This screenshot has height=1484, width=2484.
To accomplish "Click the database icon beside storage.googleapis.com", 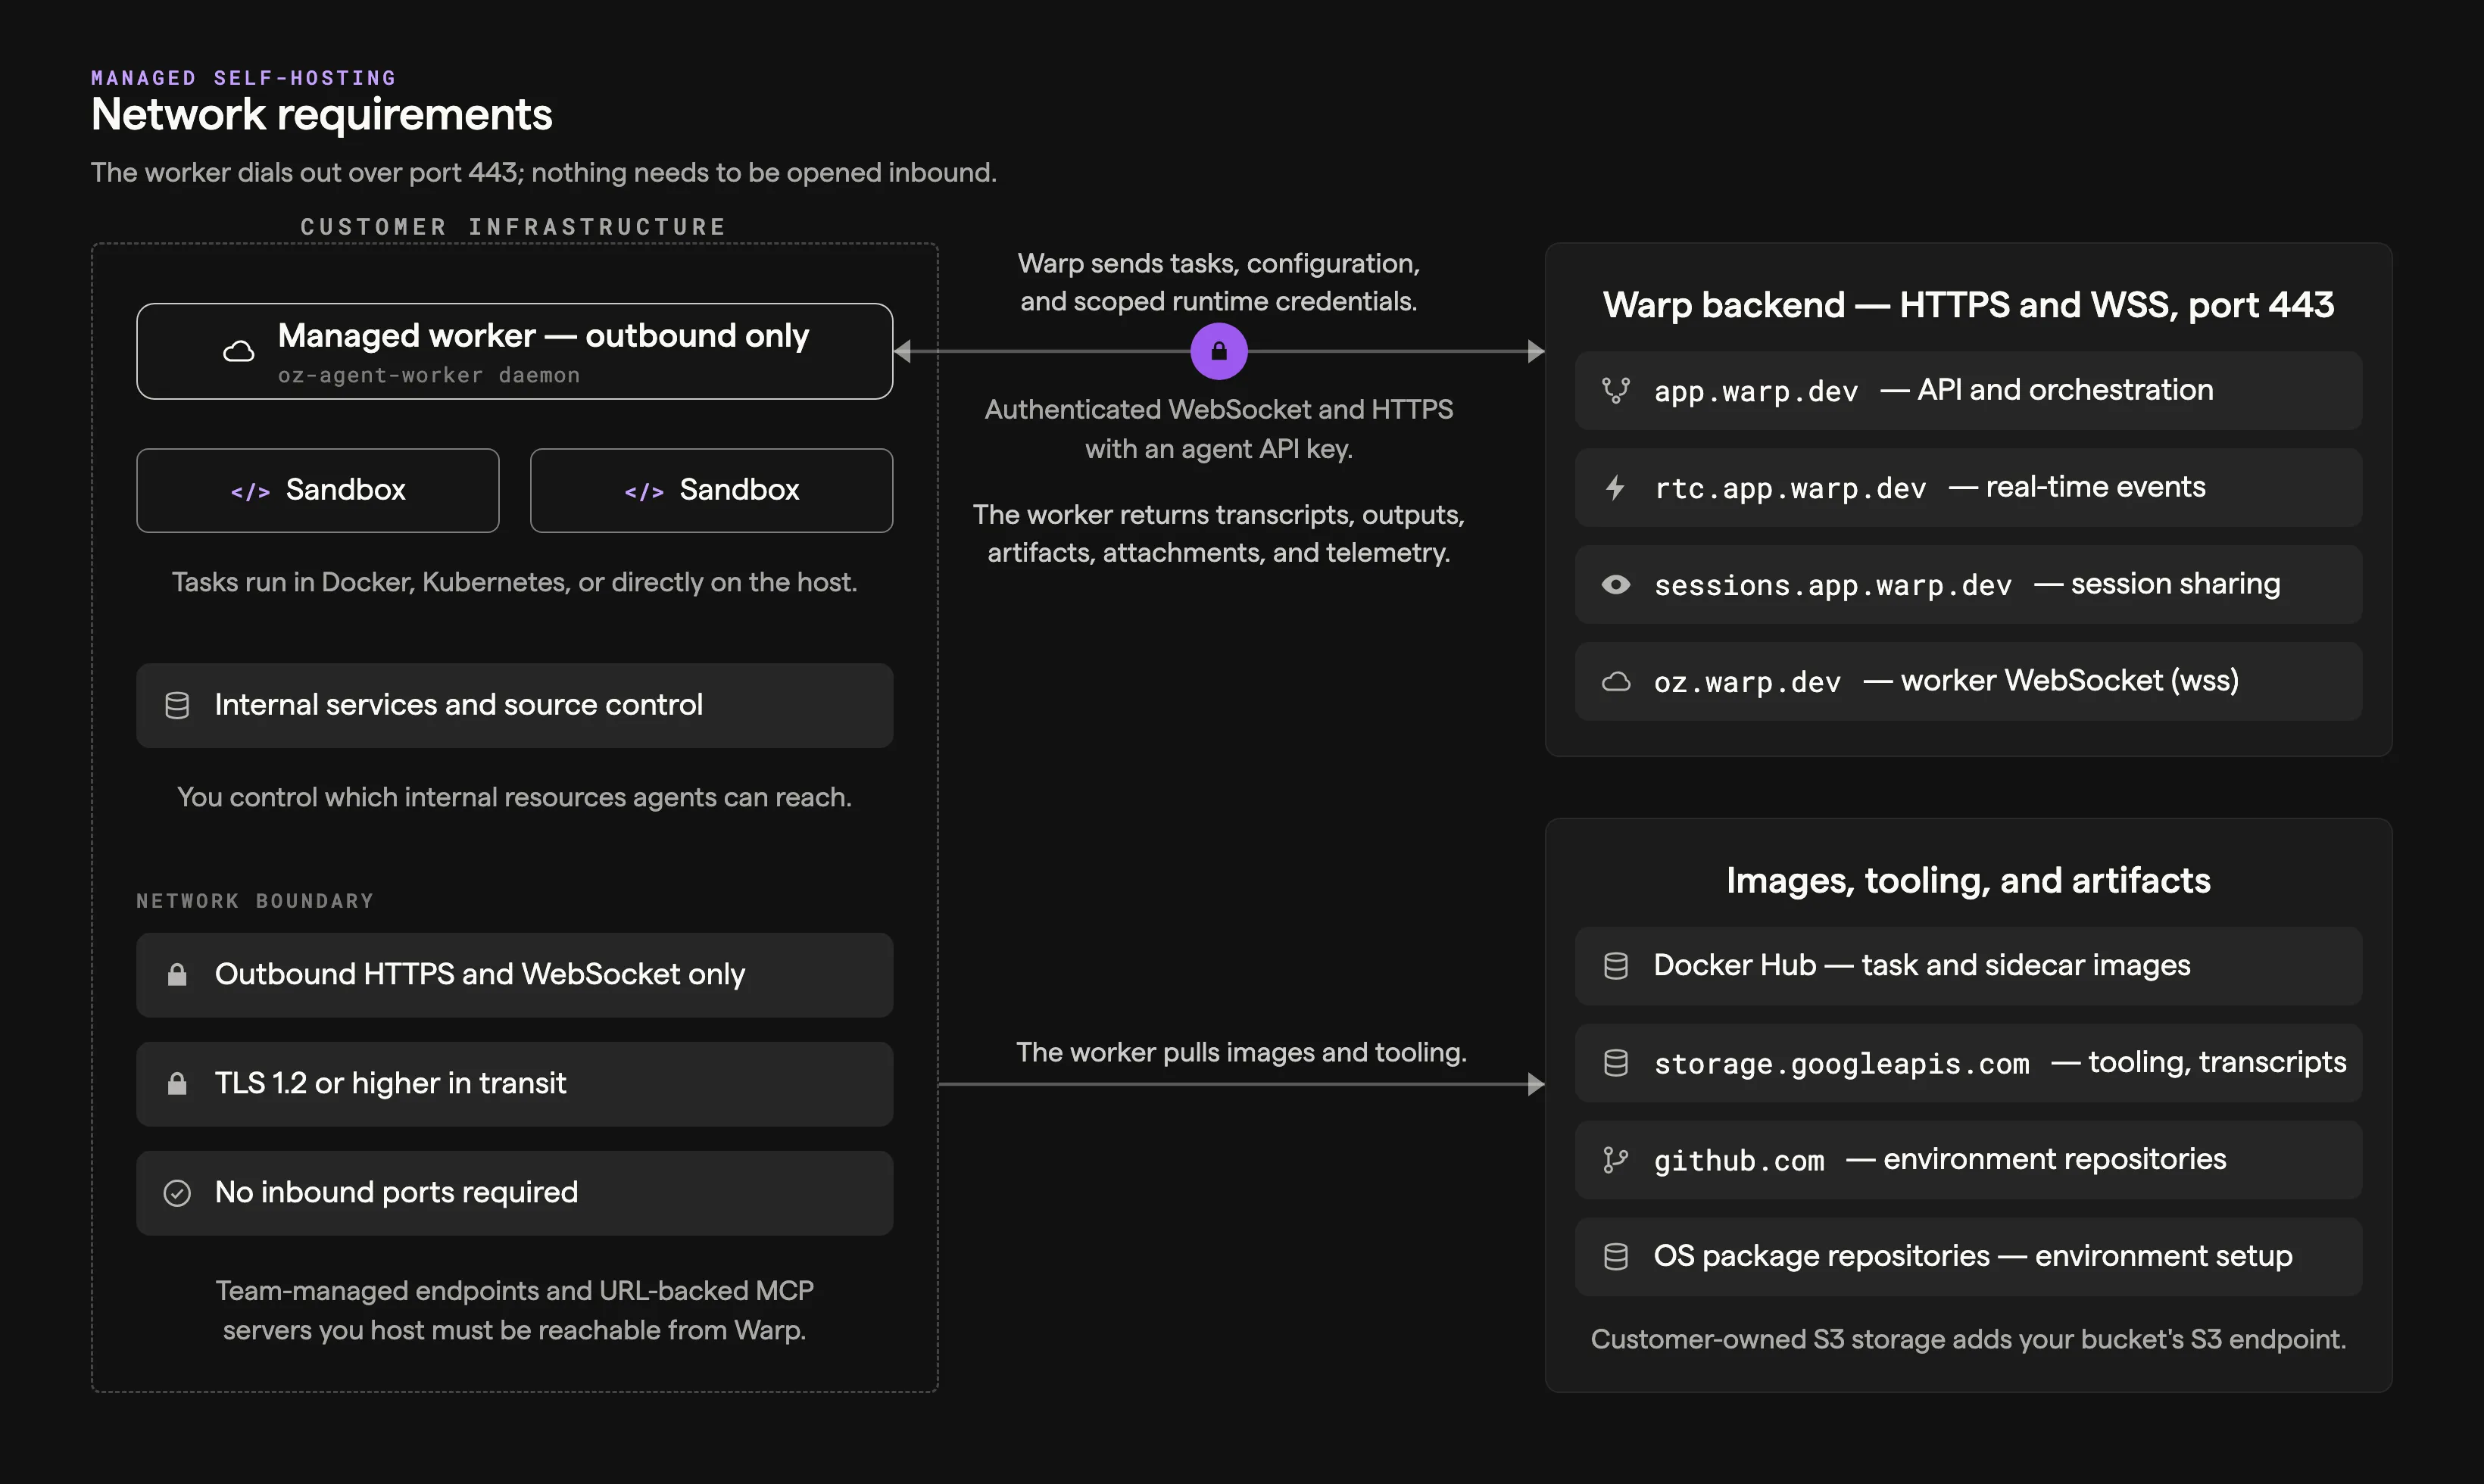I will click(x=1615, y=1062).
